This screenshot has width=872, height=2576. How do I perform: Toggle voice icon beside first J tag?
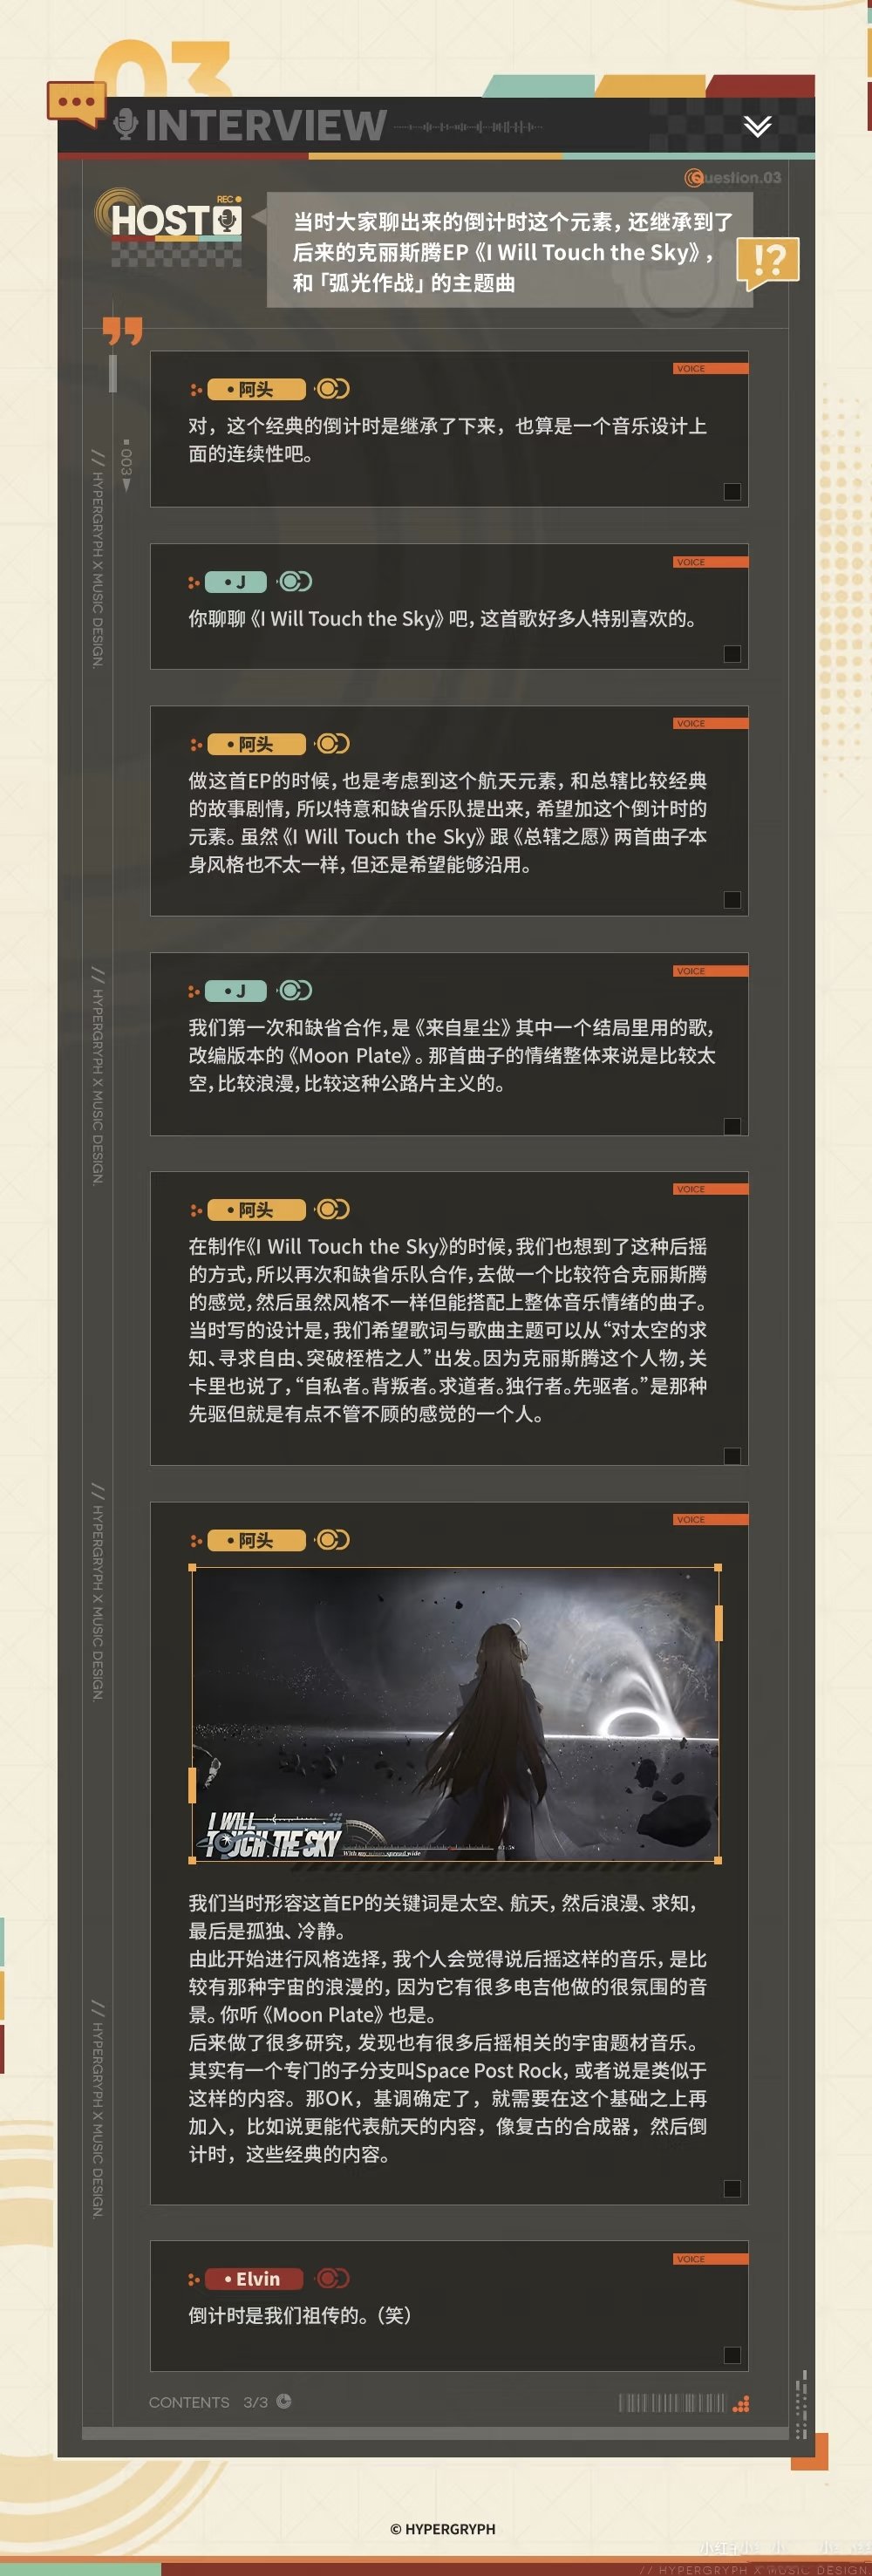click(x=295, y=581)
